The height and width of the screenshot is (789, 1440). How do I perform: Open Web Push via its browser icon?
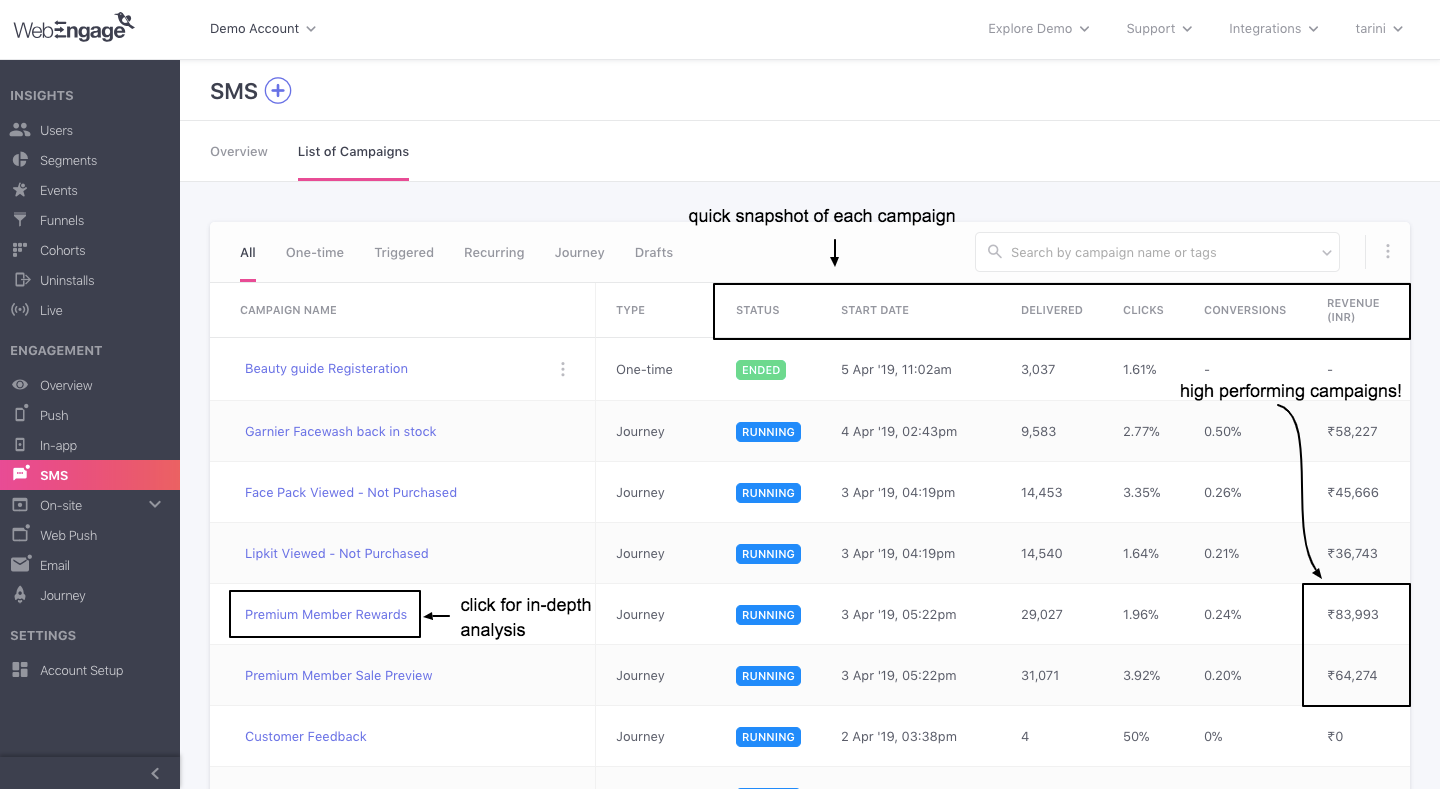(x=20, y=535)
